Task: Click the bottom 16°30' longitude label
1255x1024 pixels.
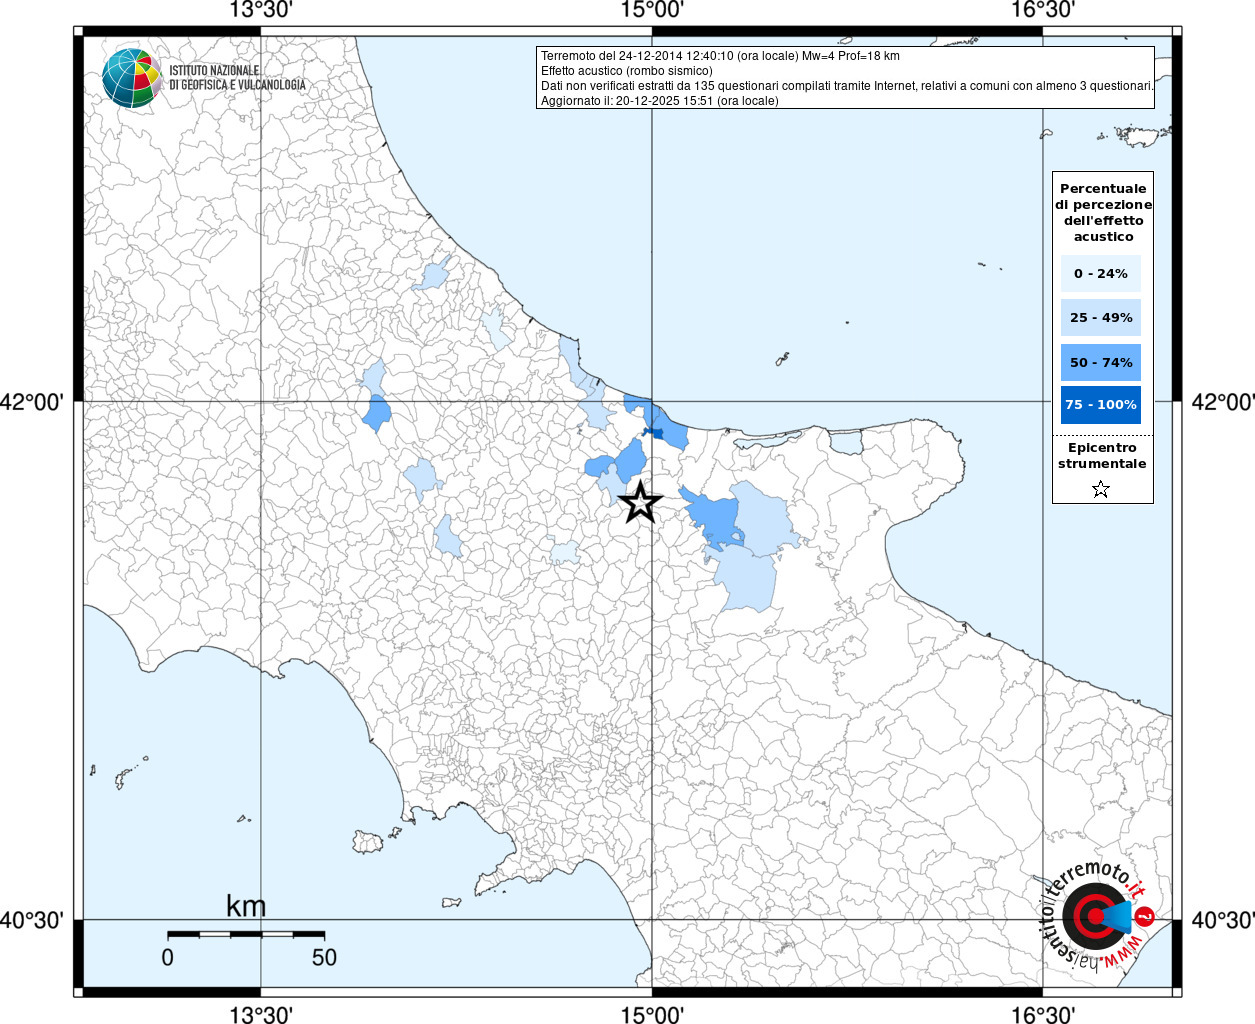Action: 1043,1015
